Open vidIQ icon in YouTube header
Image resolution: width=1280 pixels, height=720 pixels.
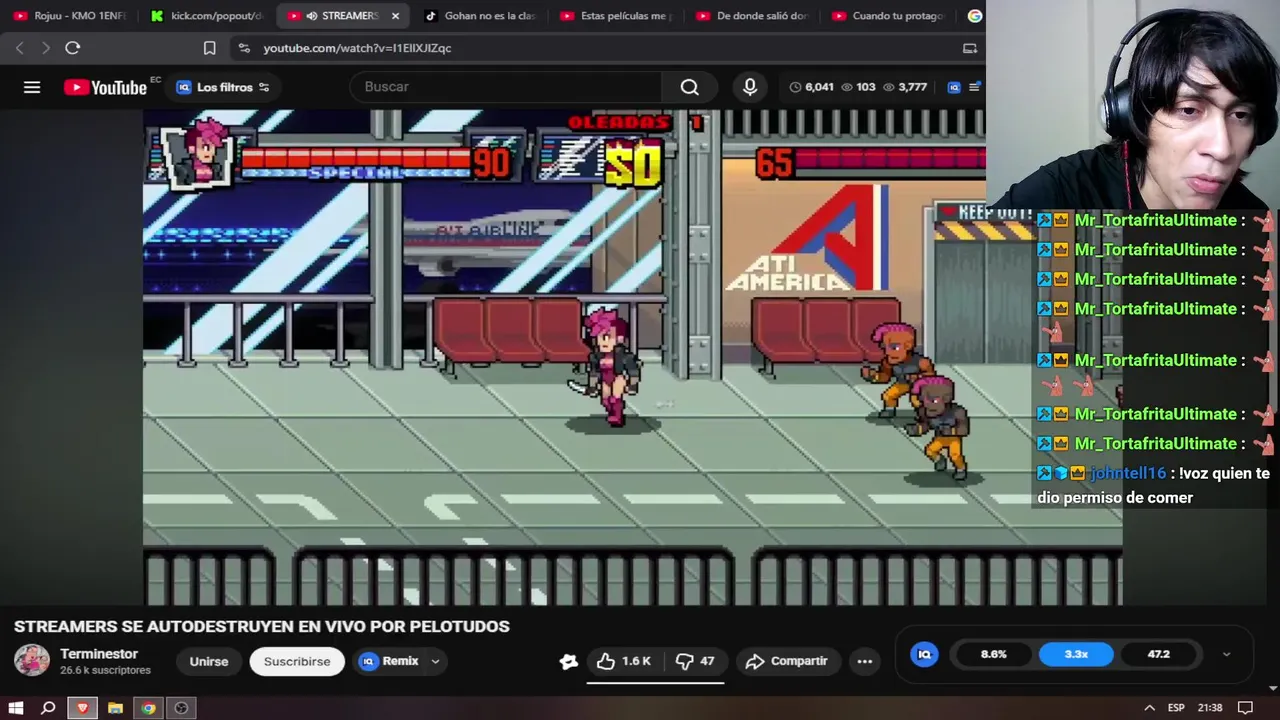[x=954, y=87]
